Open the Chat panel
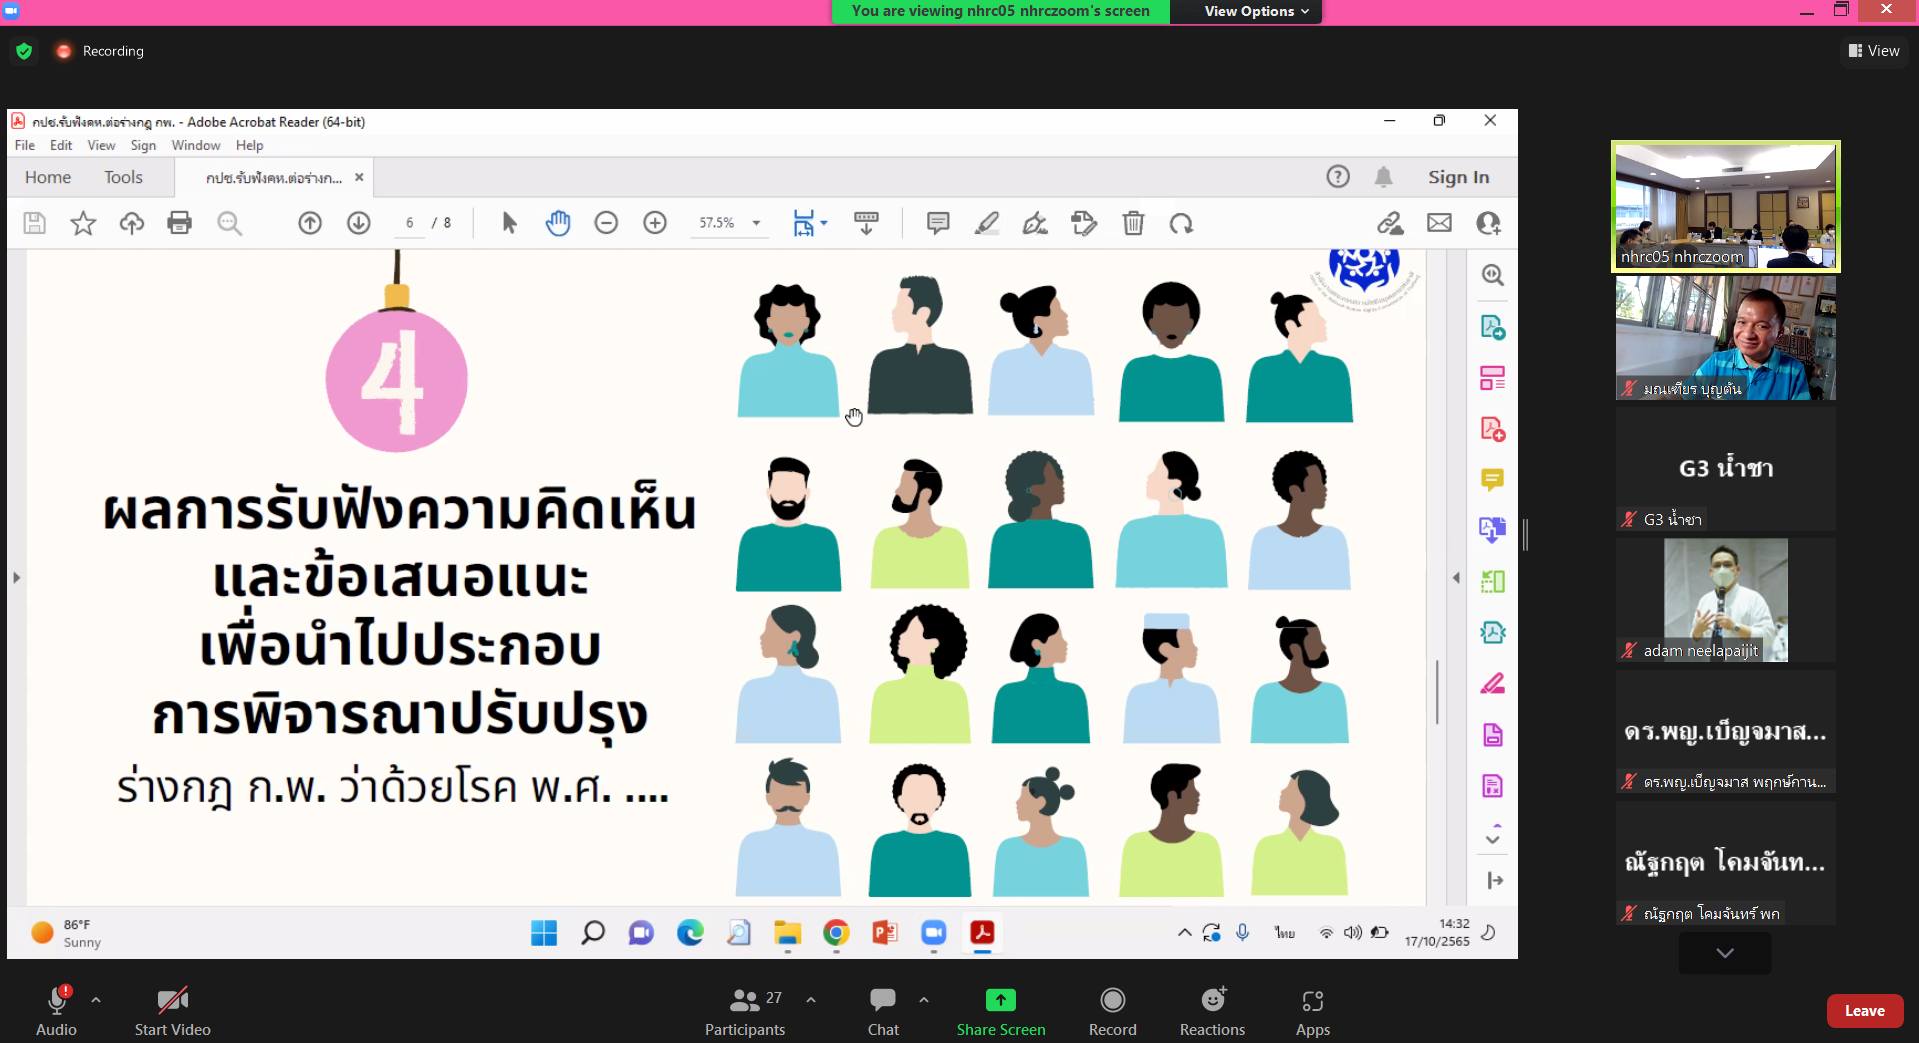This screenshot has width=1919, height=1043. tap(882, 1001)
